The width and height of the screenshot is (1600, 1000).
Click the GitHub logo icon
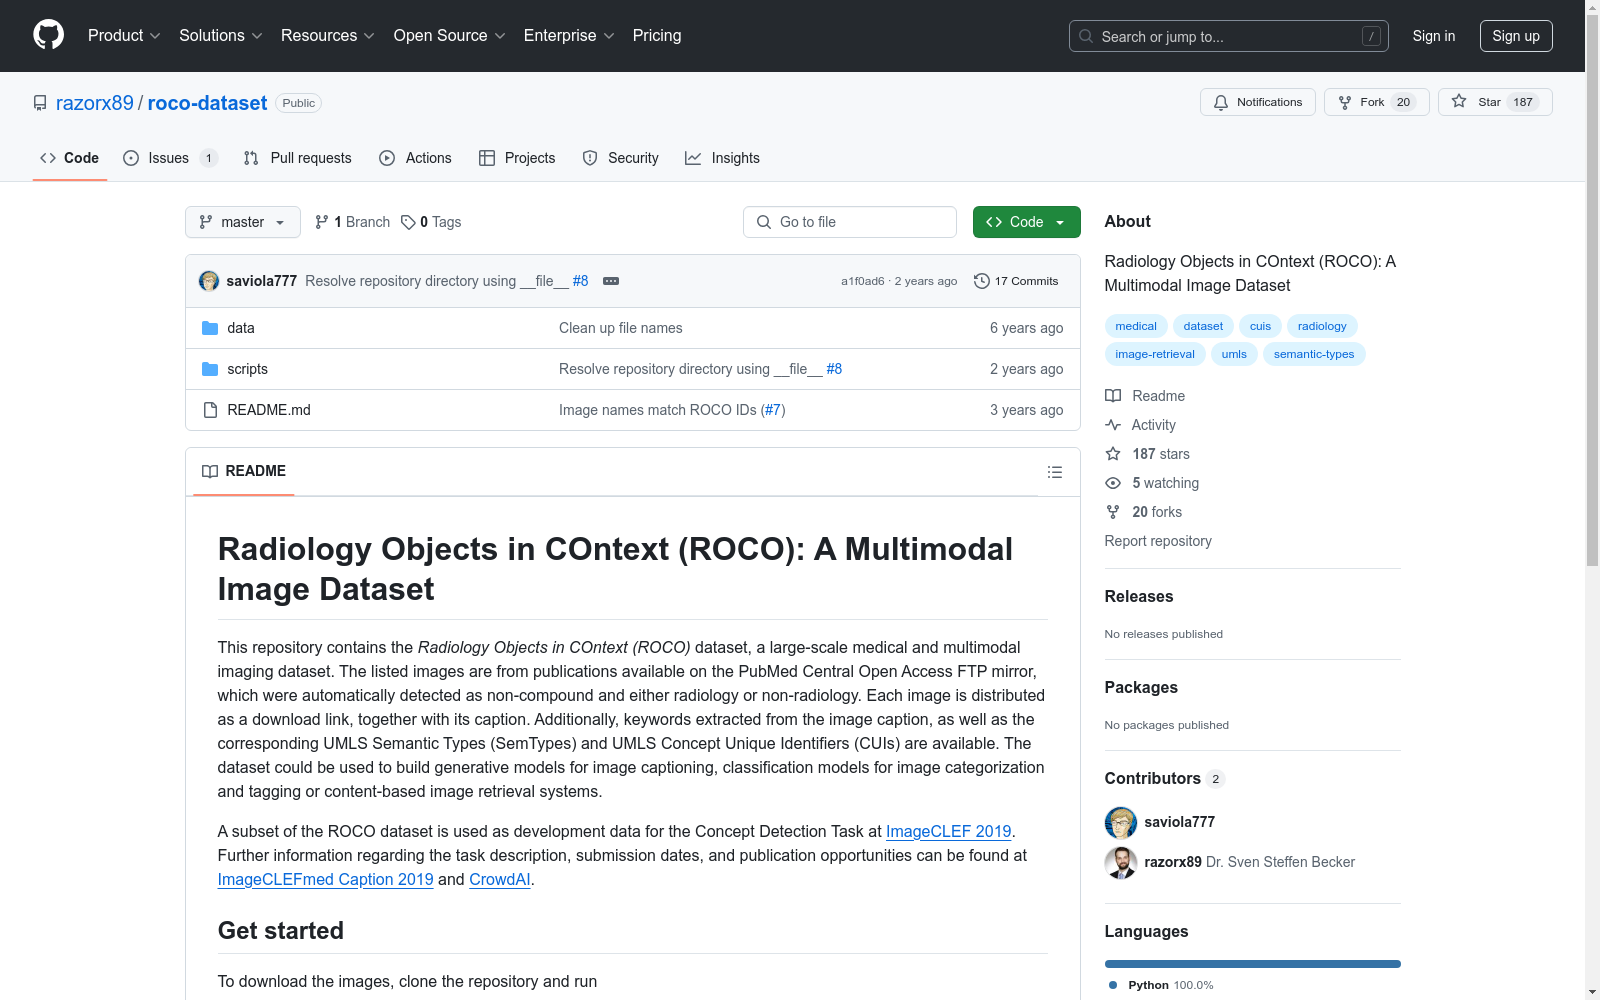click(48, 35)
